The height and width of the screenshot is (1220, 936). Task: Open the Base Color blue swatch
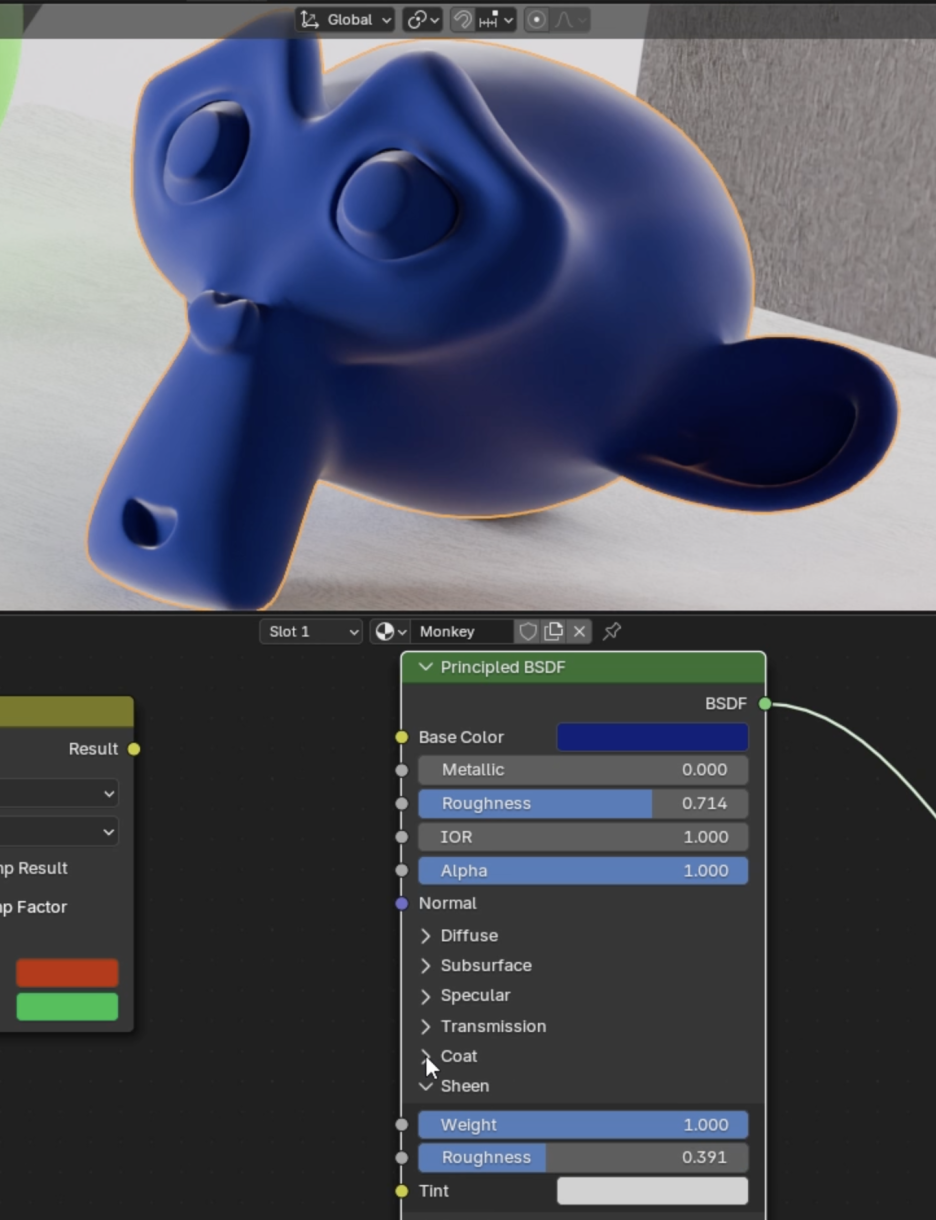[x=652, y=737]
